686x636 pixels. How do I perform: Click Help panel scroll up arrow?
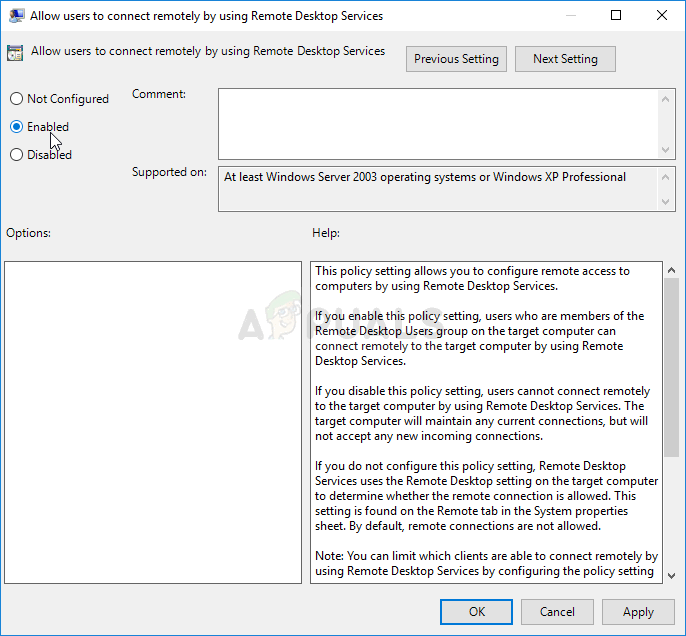click(671, 270)
